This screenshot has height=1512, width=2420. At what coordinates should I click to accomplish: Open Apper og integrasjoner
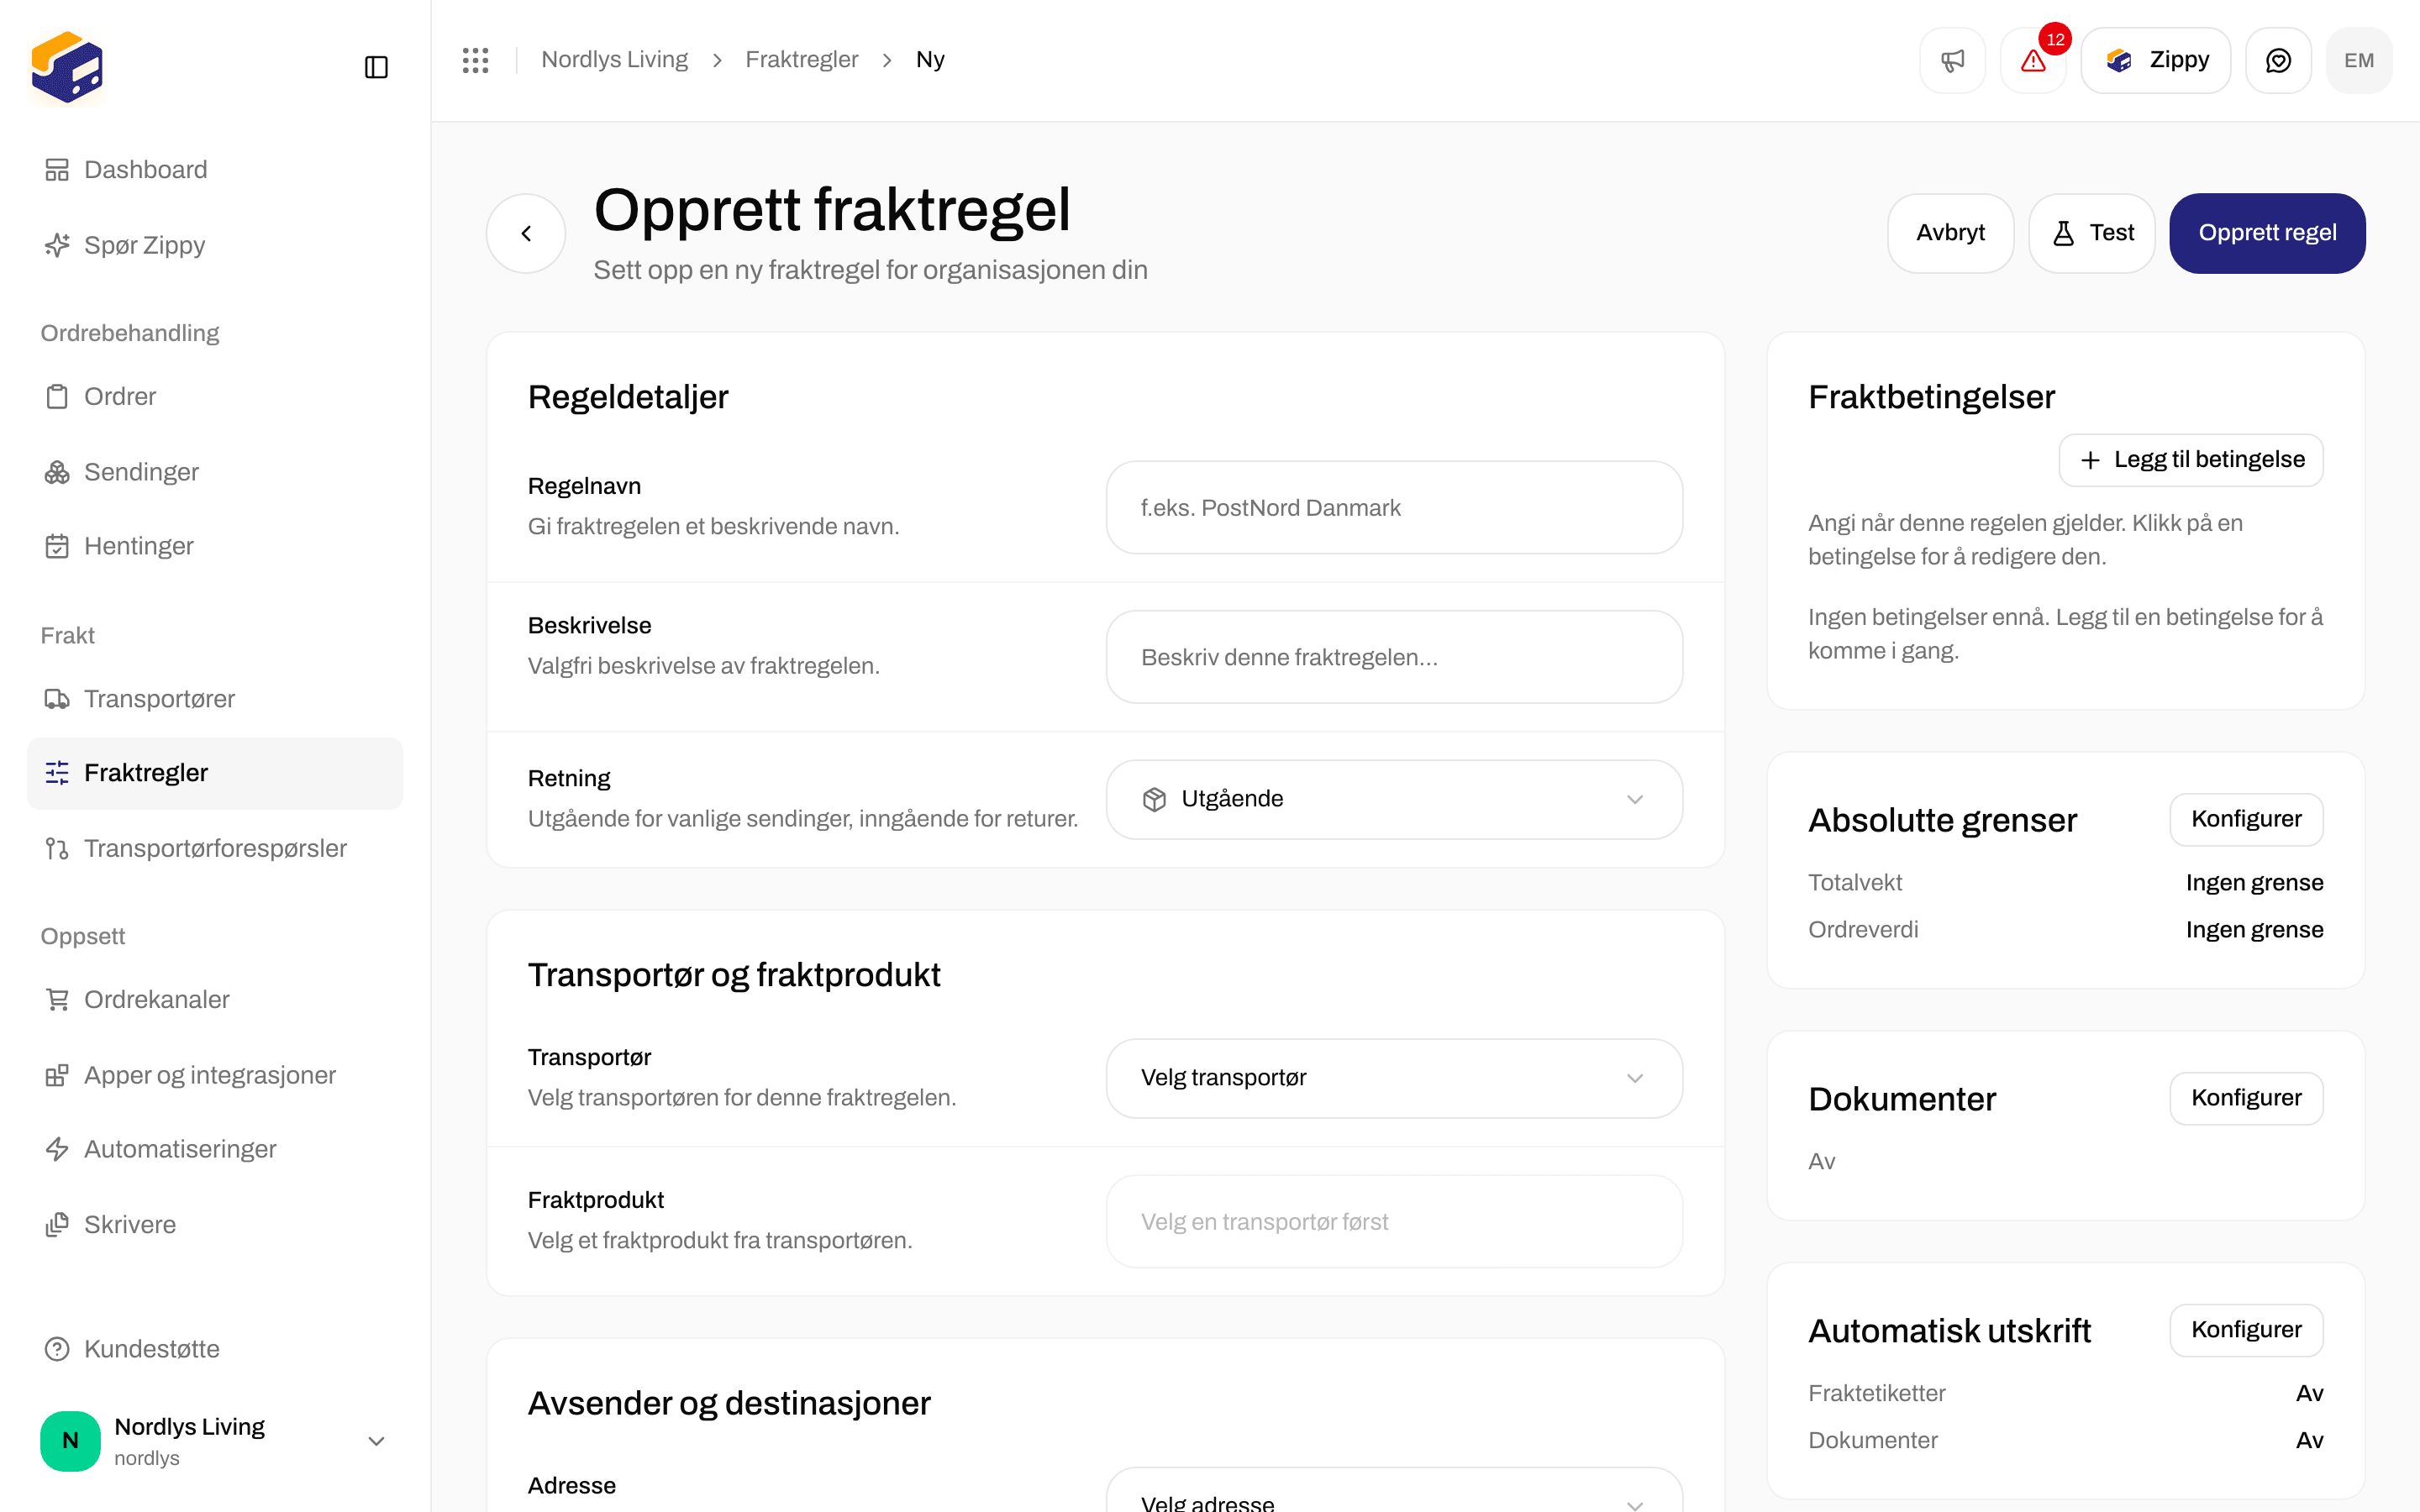(215, 1075)
